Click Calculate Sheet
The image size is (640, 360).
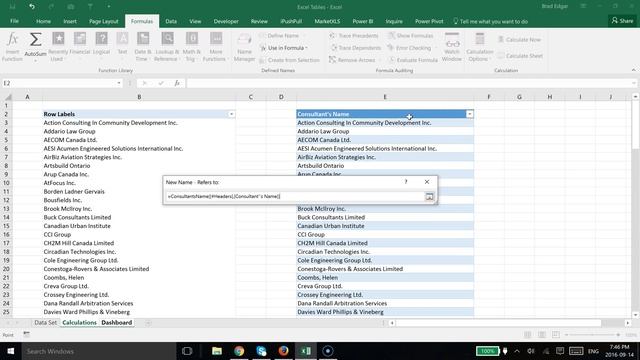(x=520, y=56)
